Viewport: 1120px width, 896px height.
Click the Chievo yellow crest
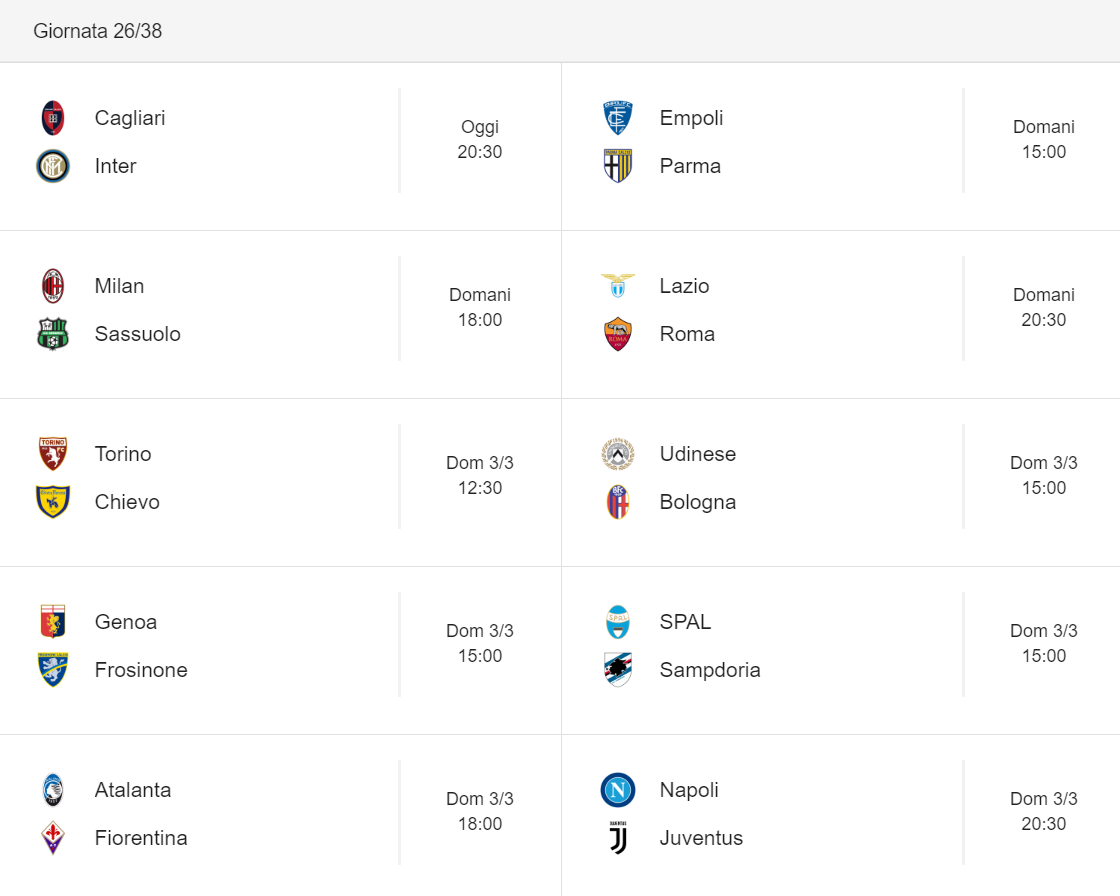click(53, 502)
